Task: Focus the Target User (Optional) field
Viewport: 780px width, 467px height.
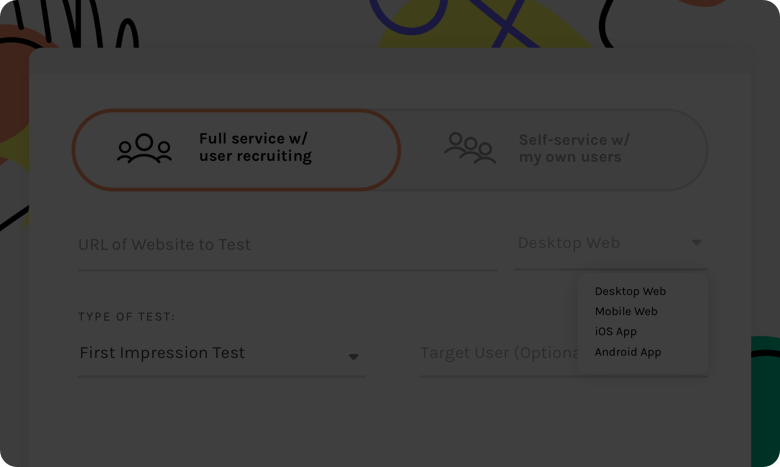Action: click(499, 354)
